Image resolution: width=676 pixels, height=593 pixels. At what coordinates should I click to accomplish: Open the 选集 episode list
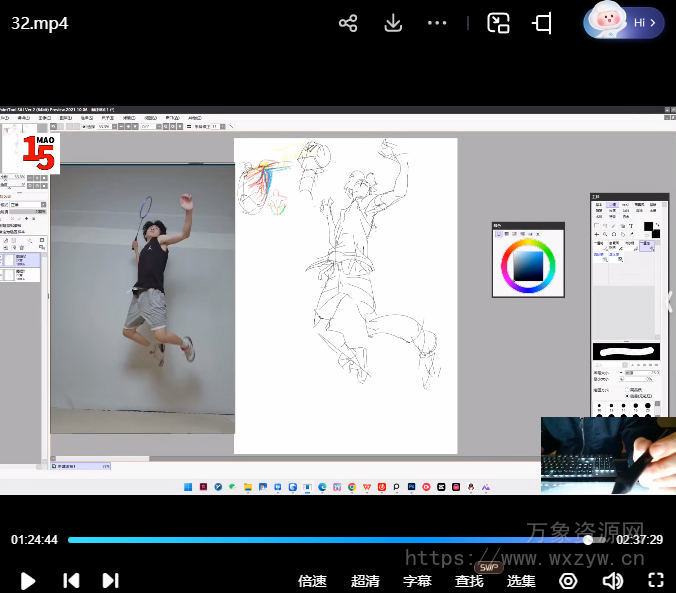click(521, 581)
